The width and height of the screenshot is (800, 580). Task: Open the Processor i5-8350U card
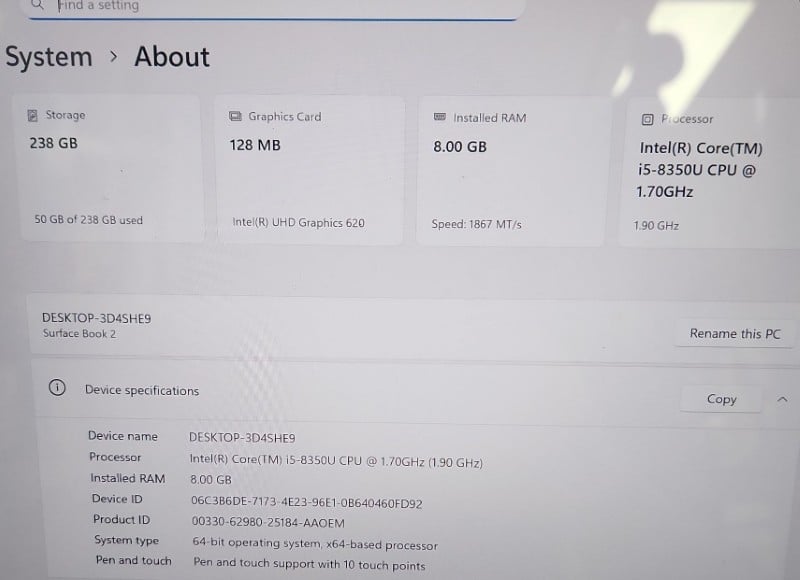[x=709, y=173]
